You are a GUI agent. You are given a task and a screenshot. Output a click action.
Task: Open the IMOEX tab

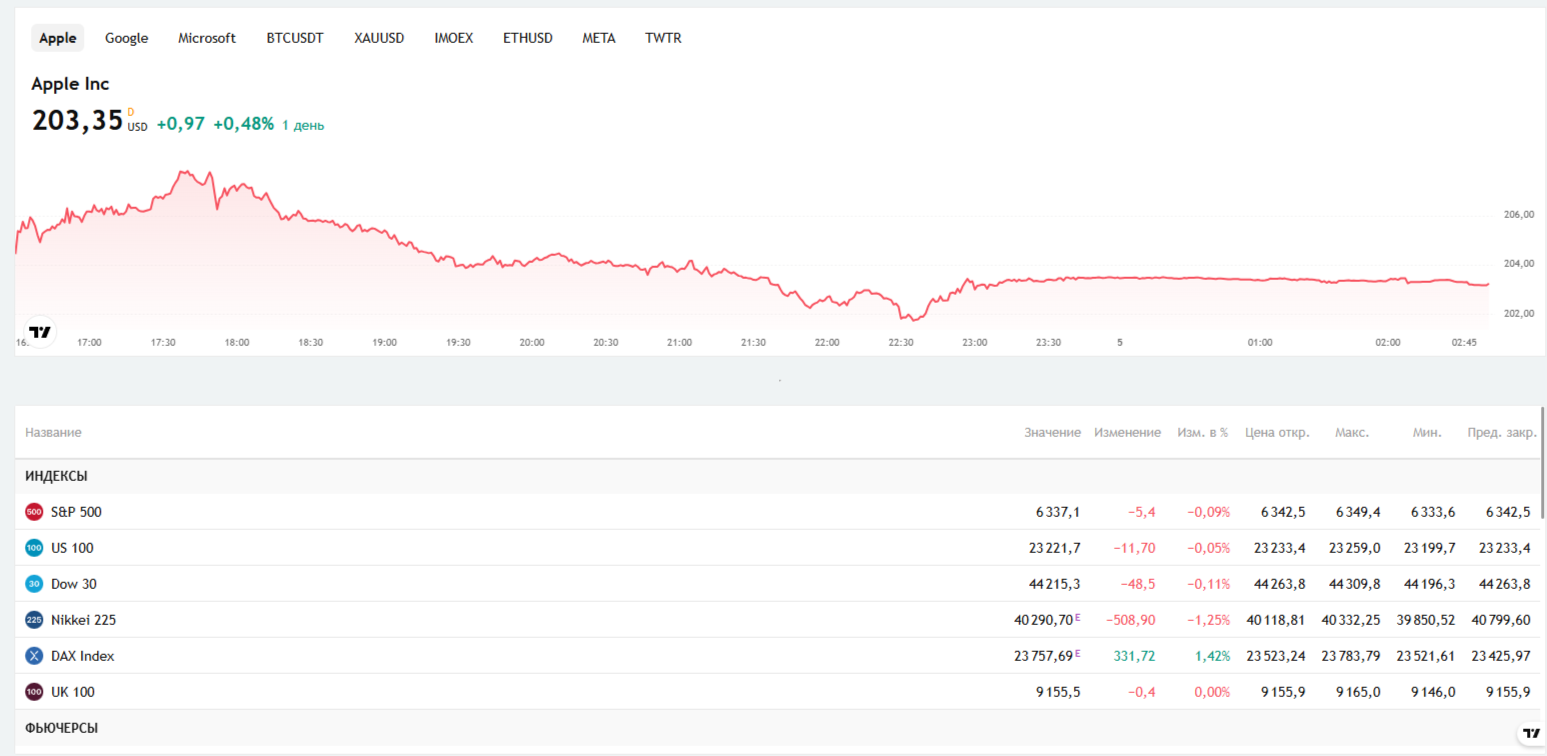pyautogui.click(x=454, y=38)
